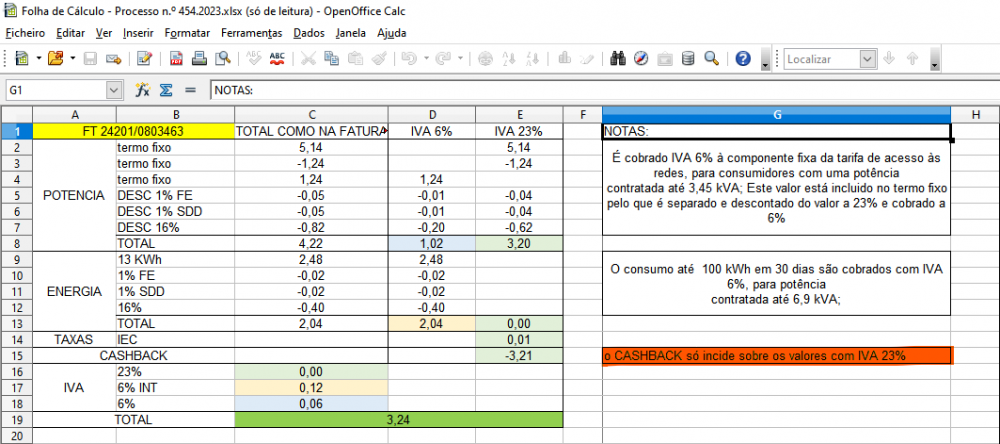Select row 19 header
The image size is (1000, 444).
click(x=16, y=421)
